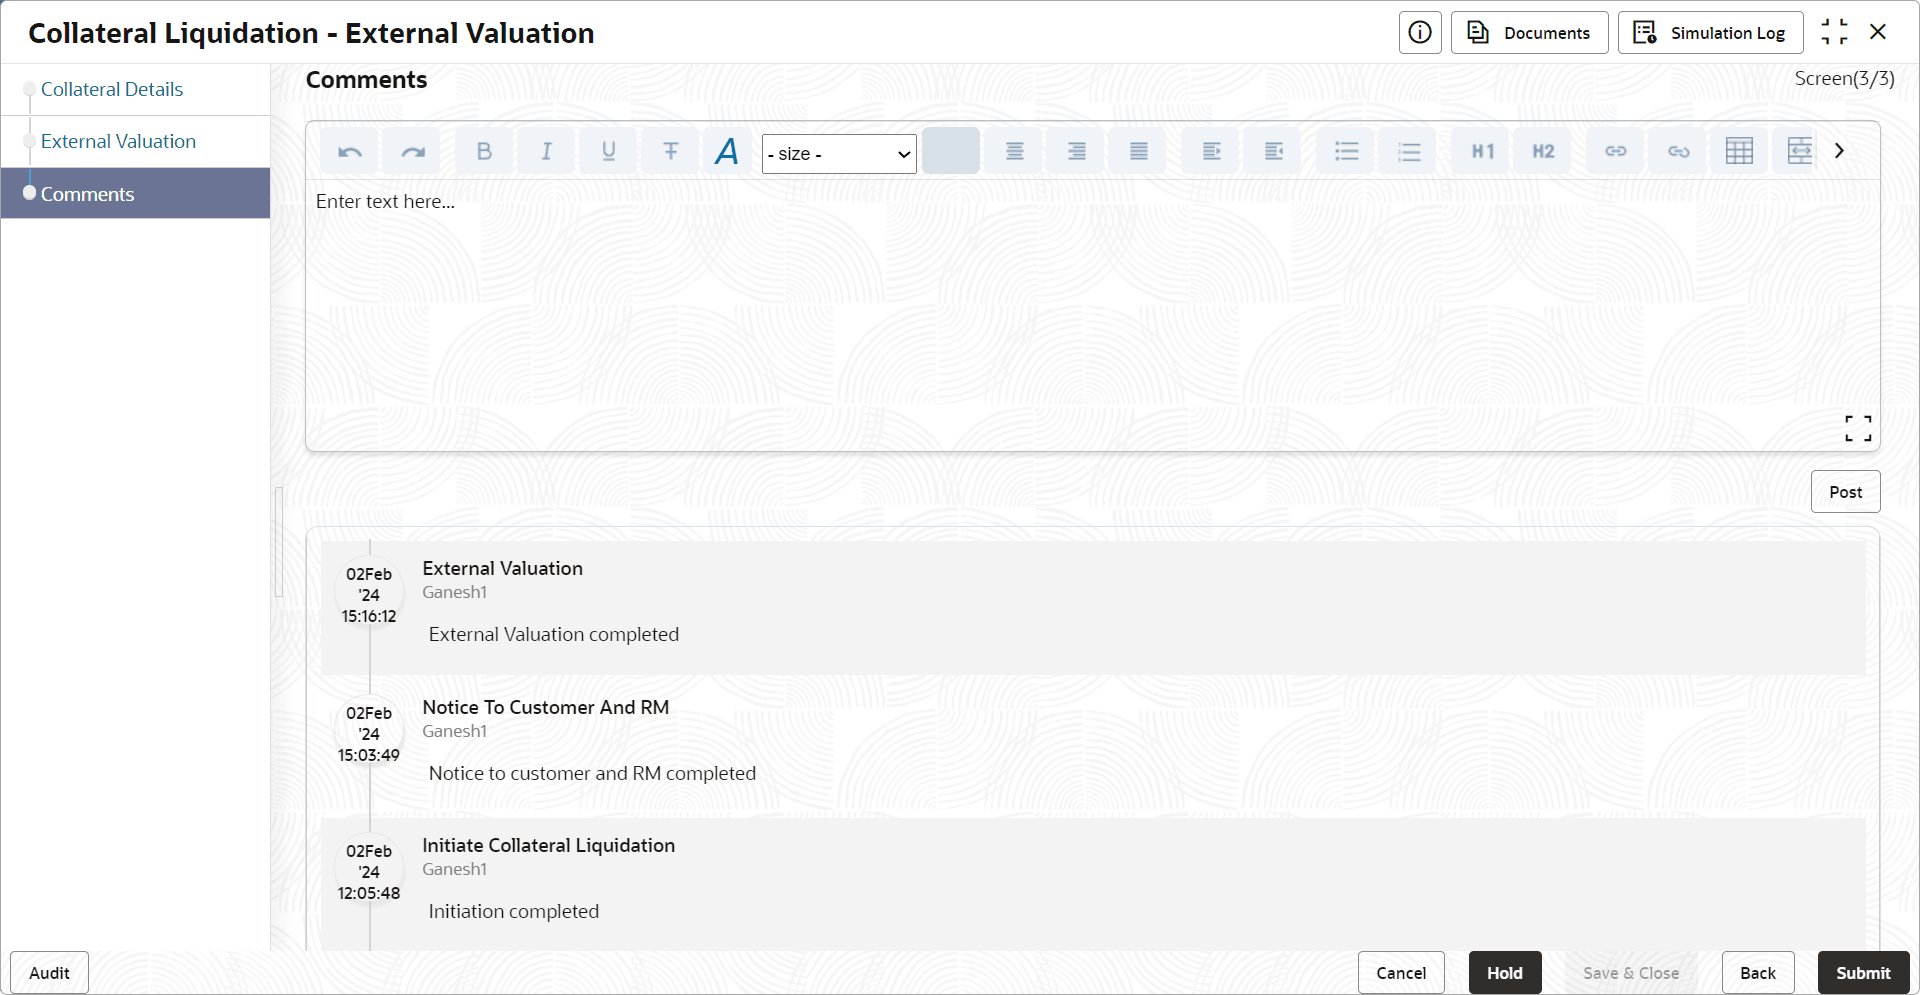The width and height of the screenshot is (1920, 995).
Task: Click the Comments section heading
Action: click(367, 80)
